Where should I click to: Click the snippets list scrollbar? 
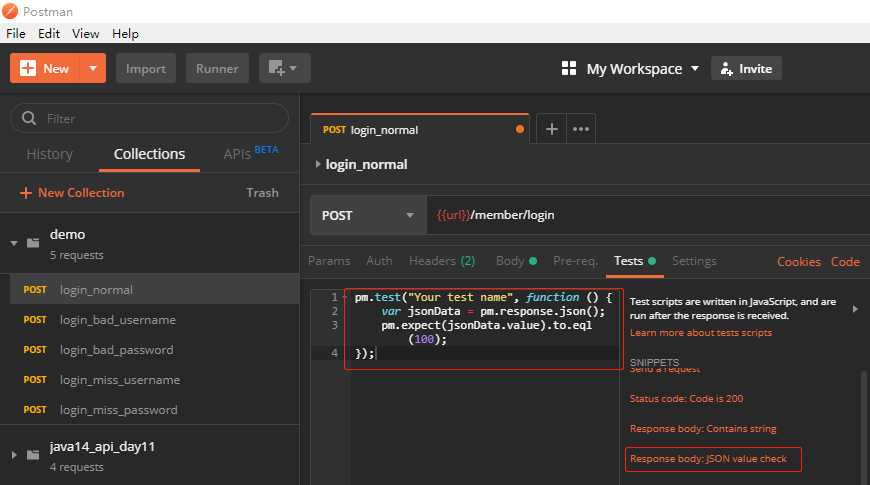click(863, 427)
